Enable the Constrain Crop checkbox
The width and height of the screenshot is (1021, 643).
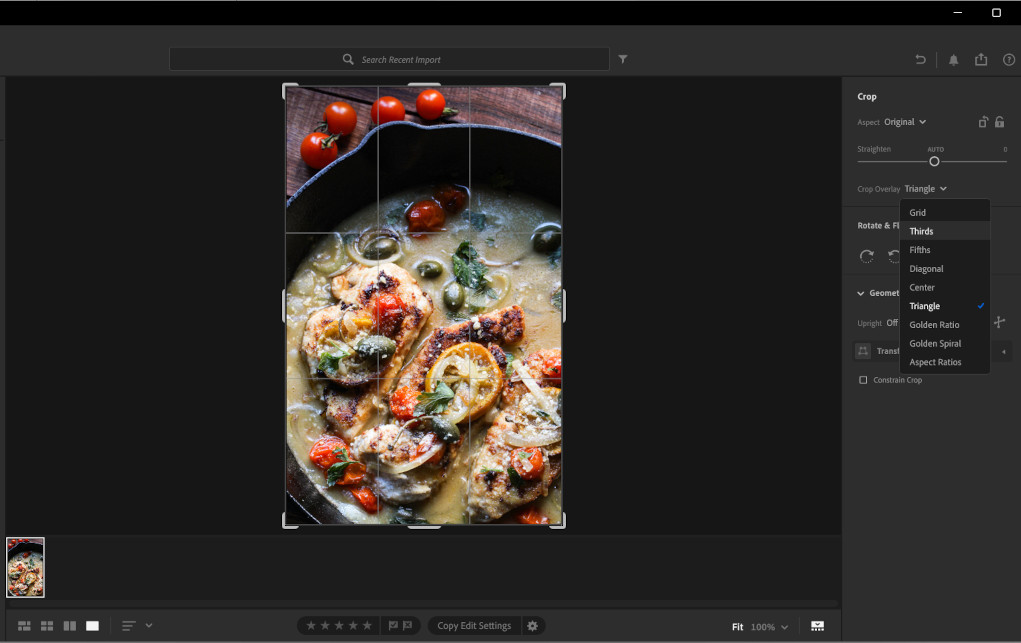point(864,380)
